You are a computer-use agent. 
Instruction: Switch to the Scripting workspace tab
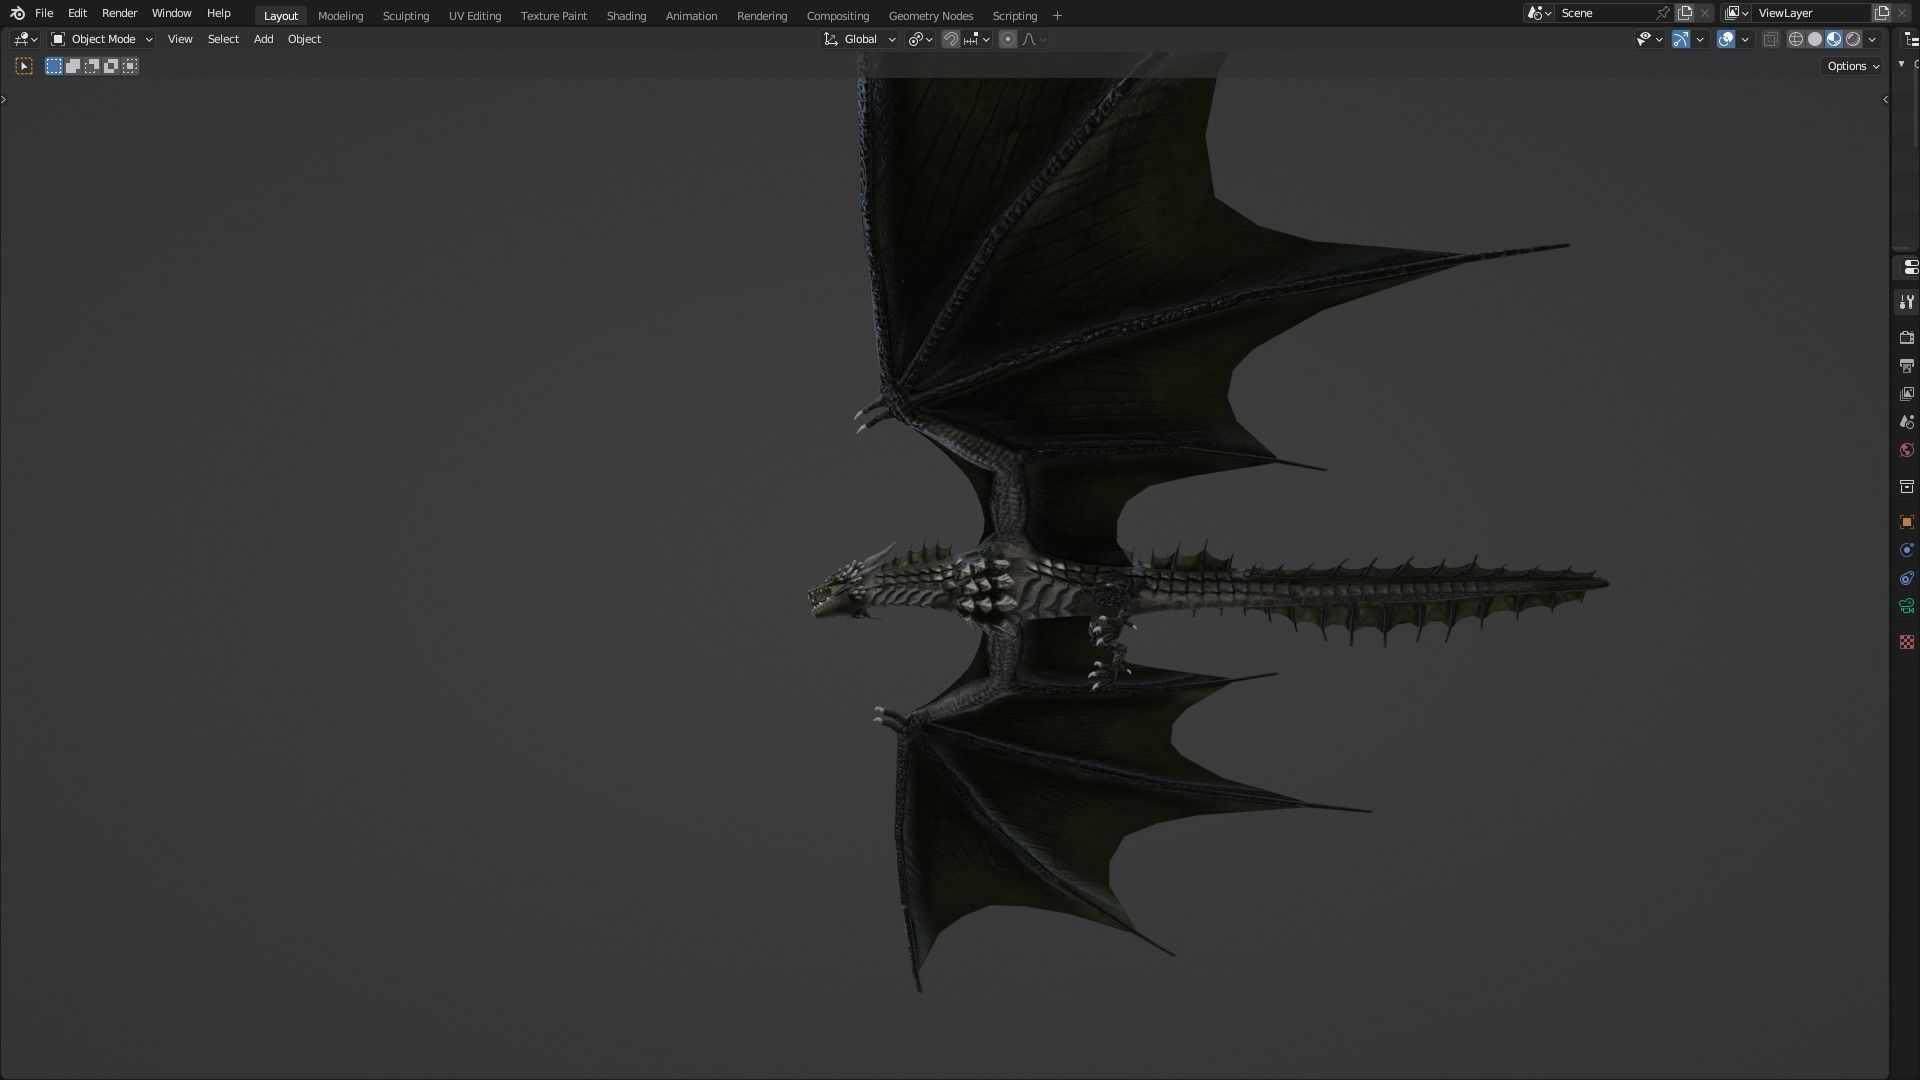[x=1014, y=16]
